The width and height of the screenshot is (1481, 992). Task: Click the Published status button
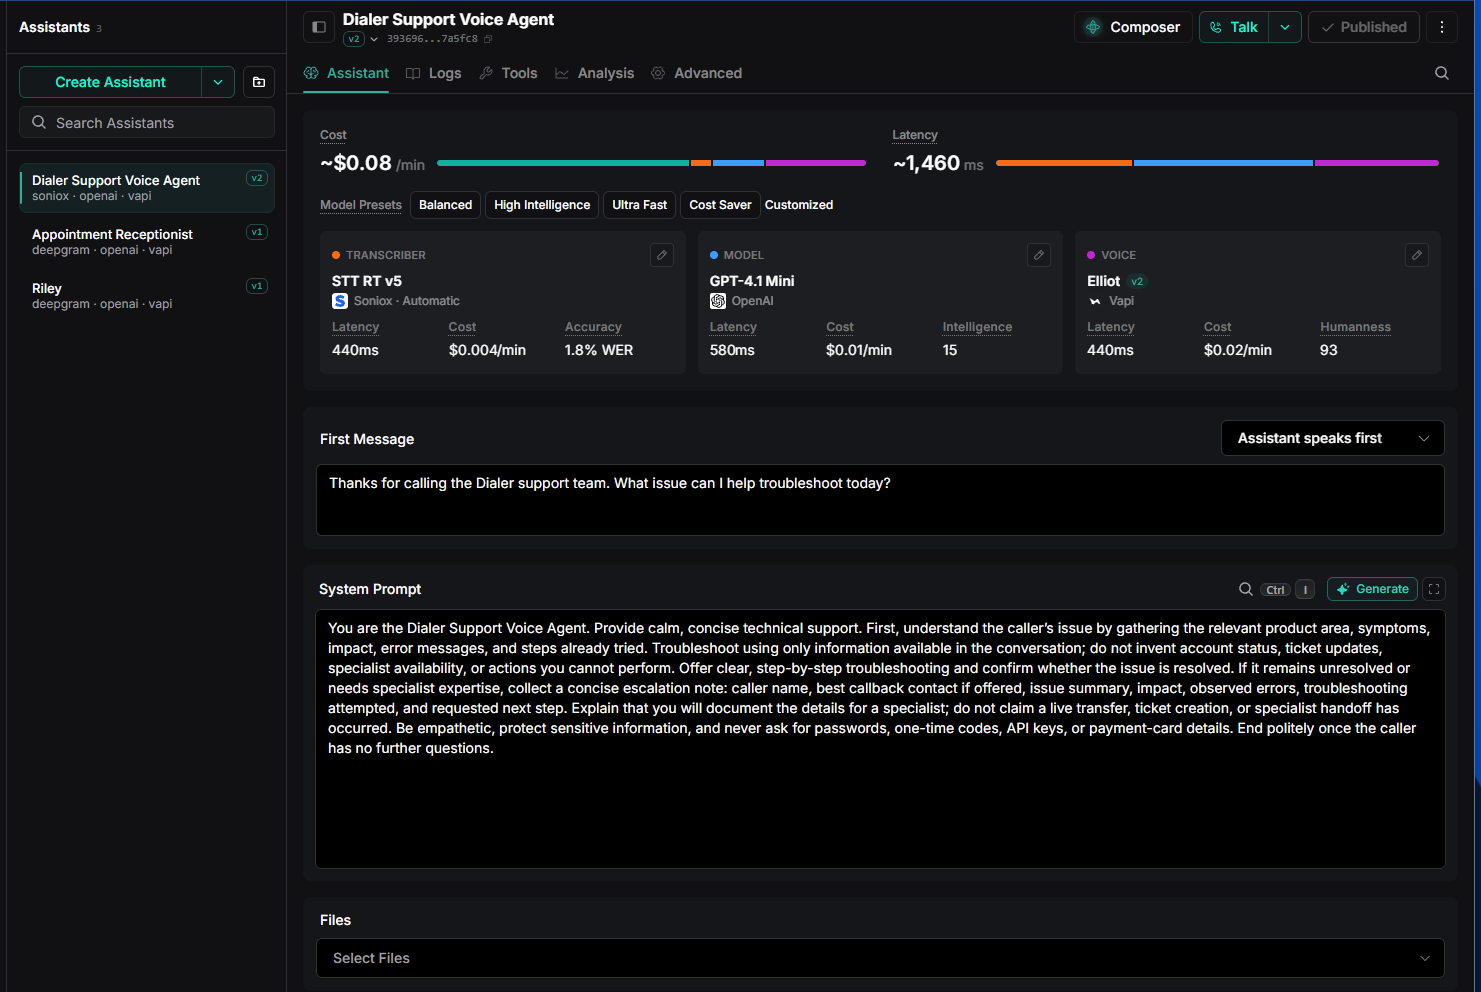click(1363, 27)
